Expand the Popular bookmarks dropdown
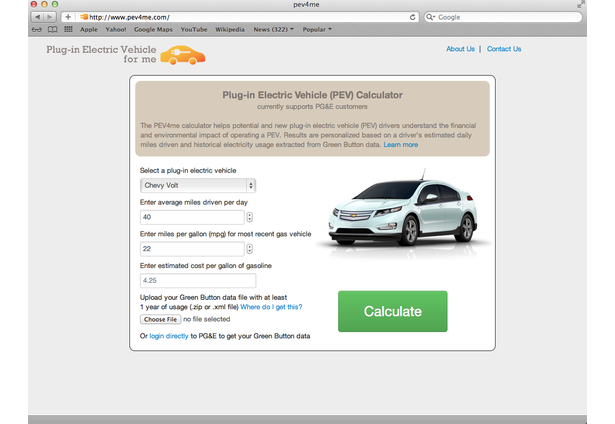615x424 pixels. click(317, 29)
